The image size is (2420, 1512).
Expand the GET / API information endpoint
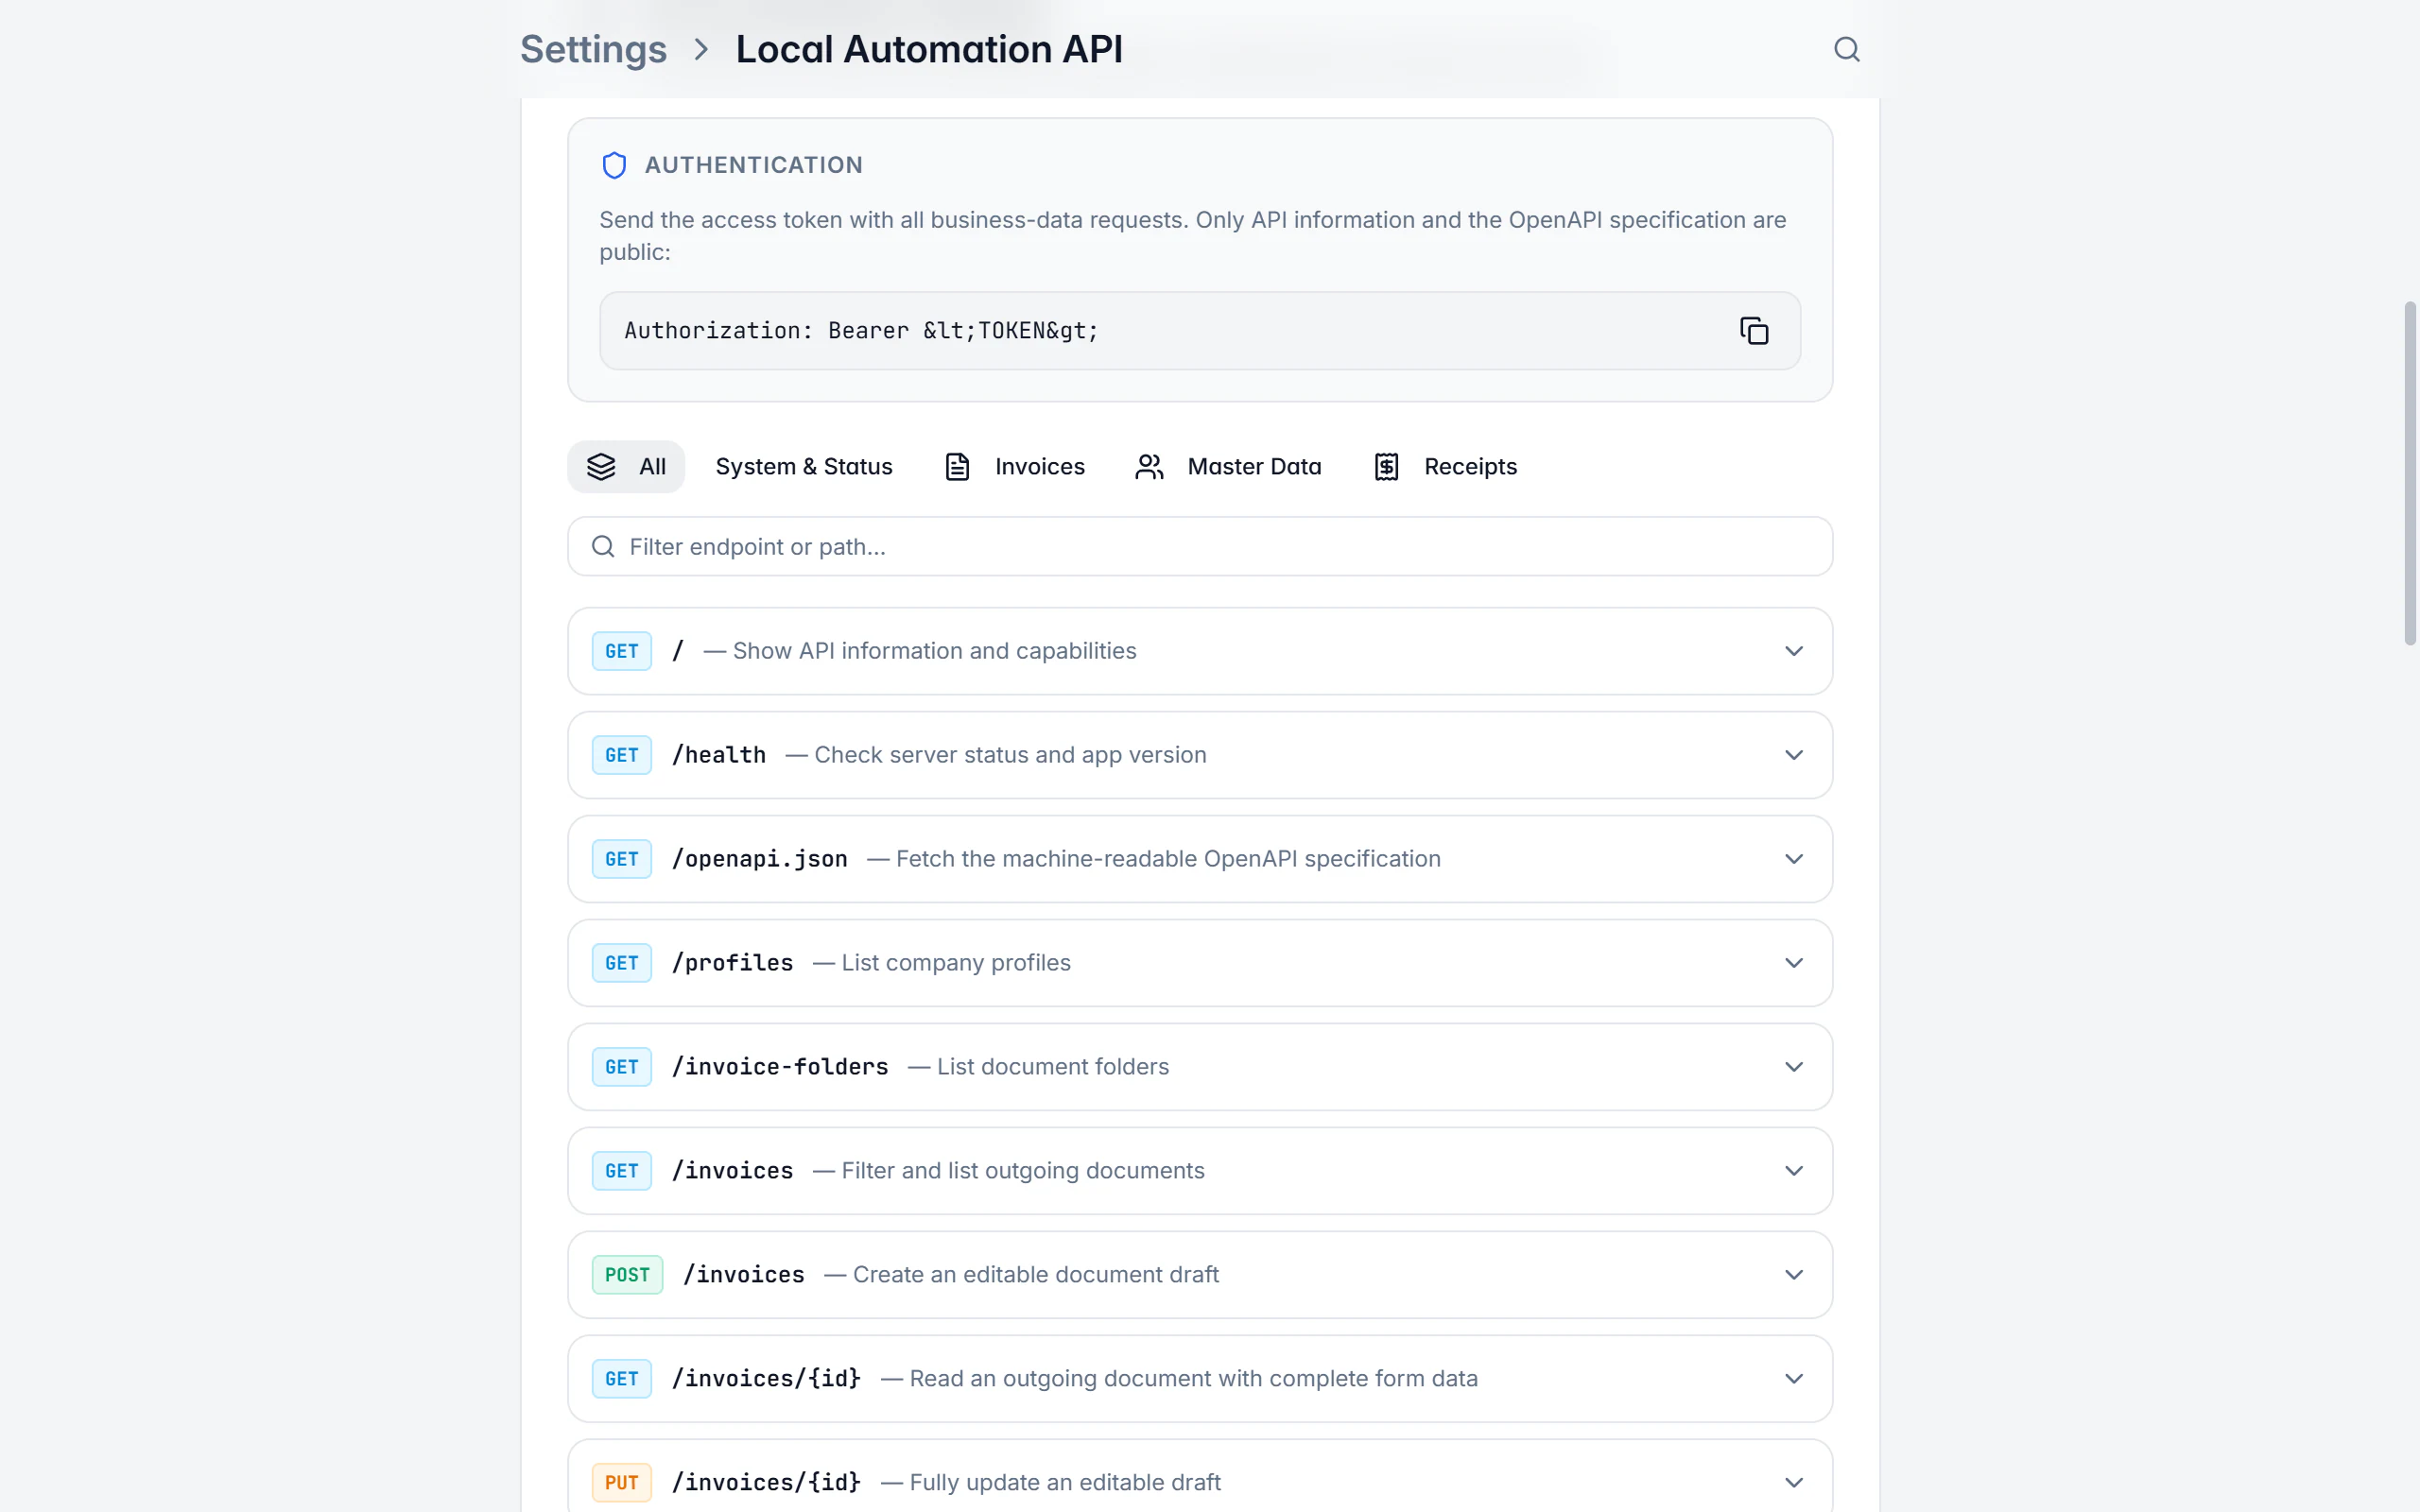click(1200, 651)
